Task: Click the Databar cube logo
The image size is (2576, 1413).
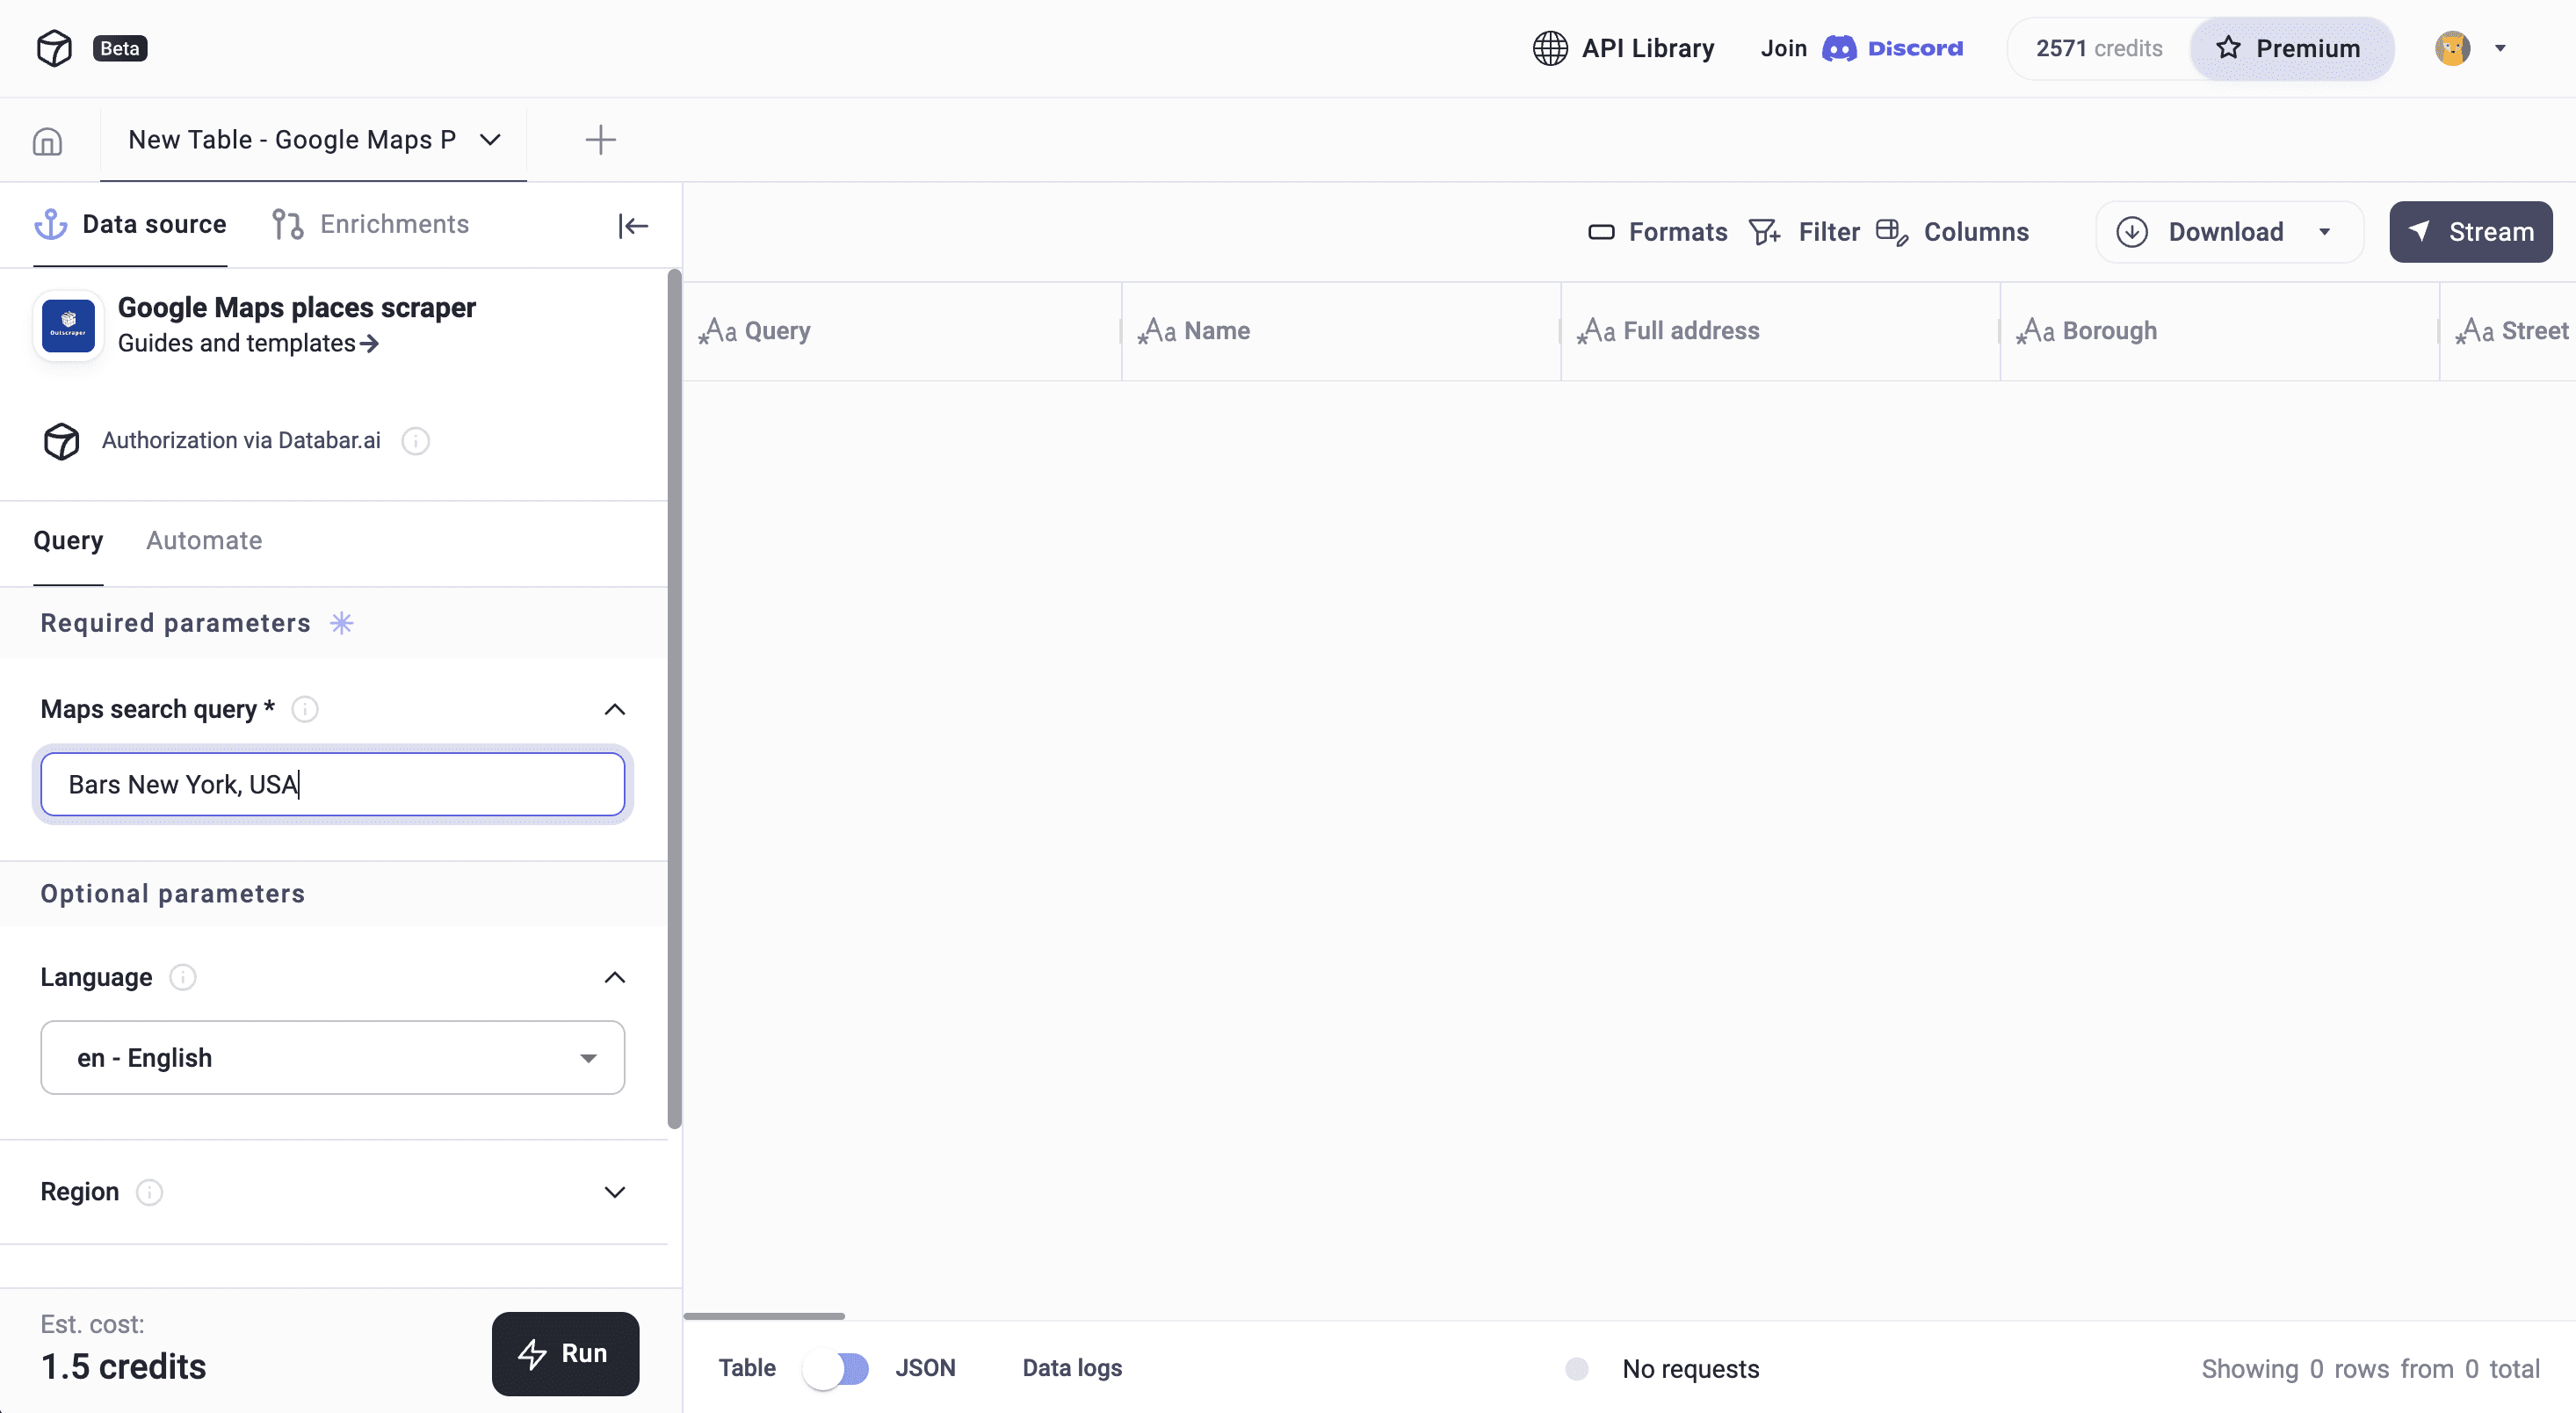Action: click(54, 47)
